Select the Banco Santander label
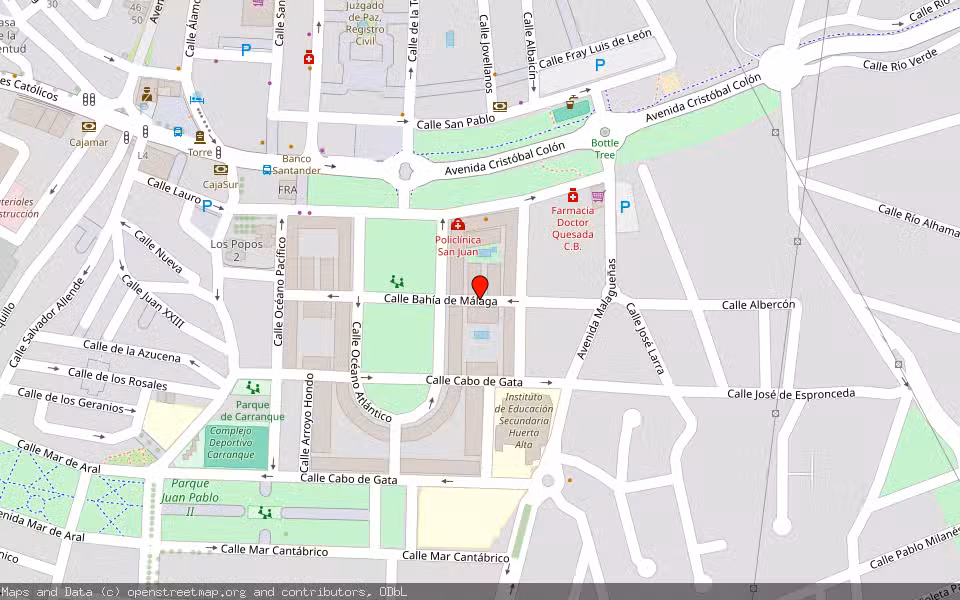 (296, 165)
